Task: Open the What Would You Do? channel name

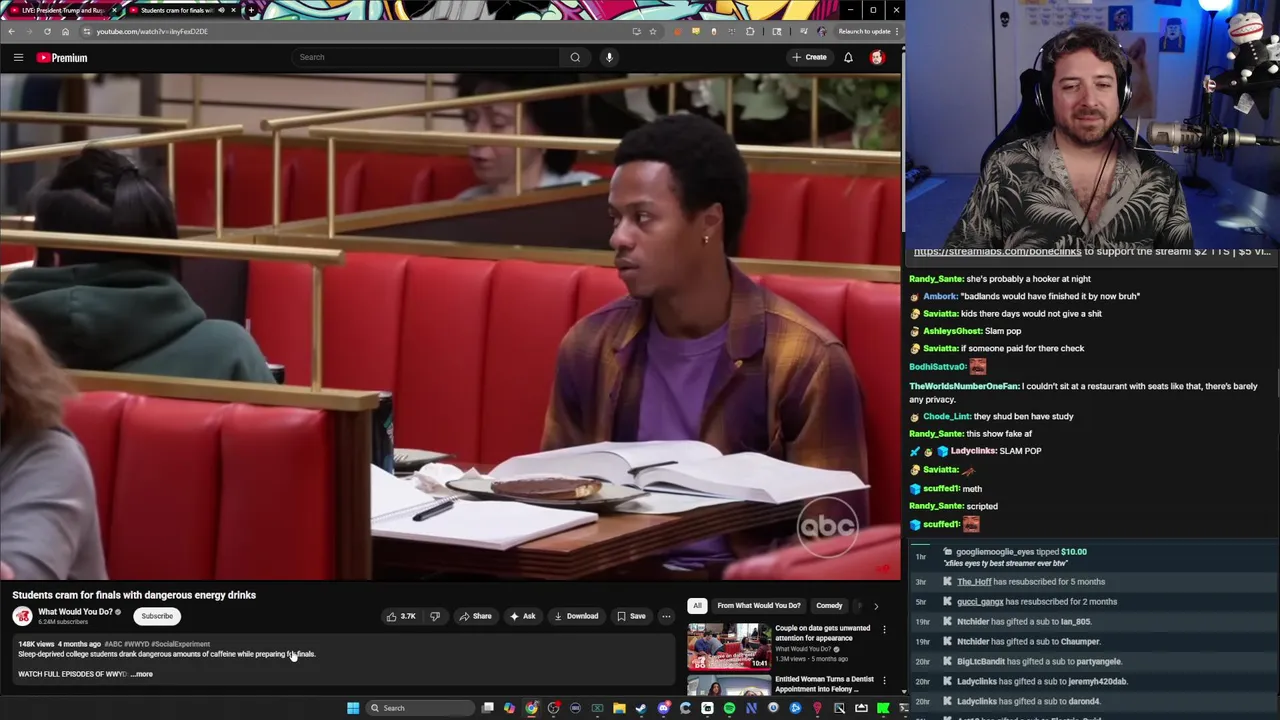Action: (75, 612)
